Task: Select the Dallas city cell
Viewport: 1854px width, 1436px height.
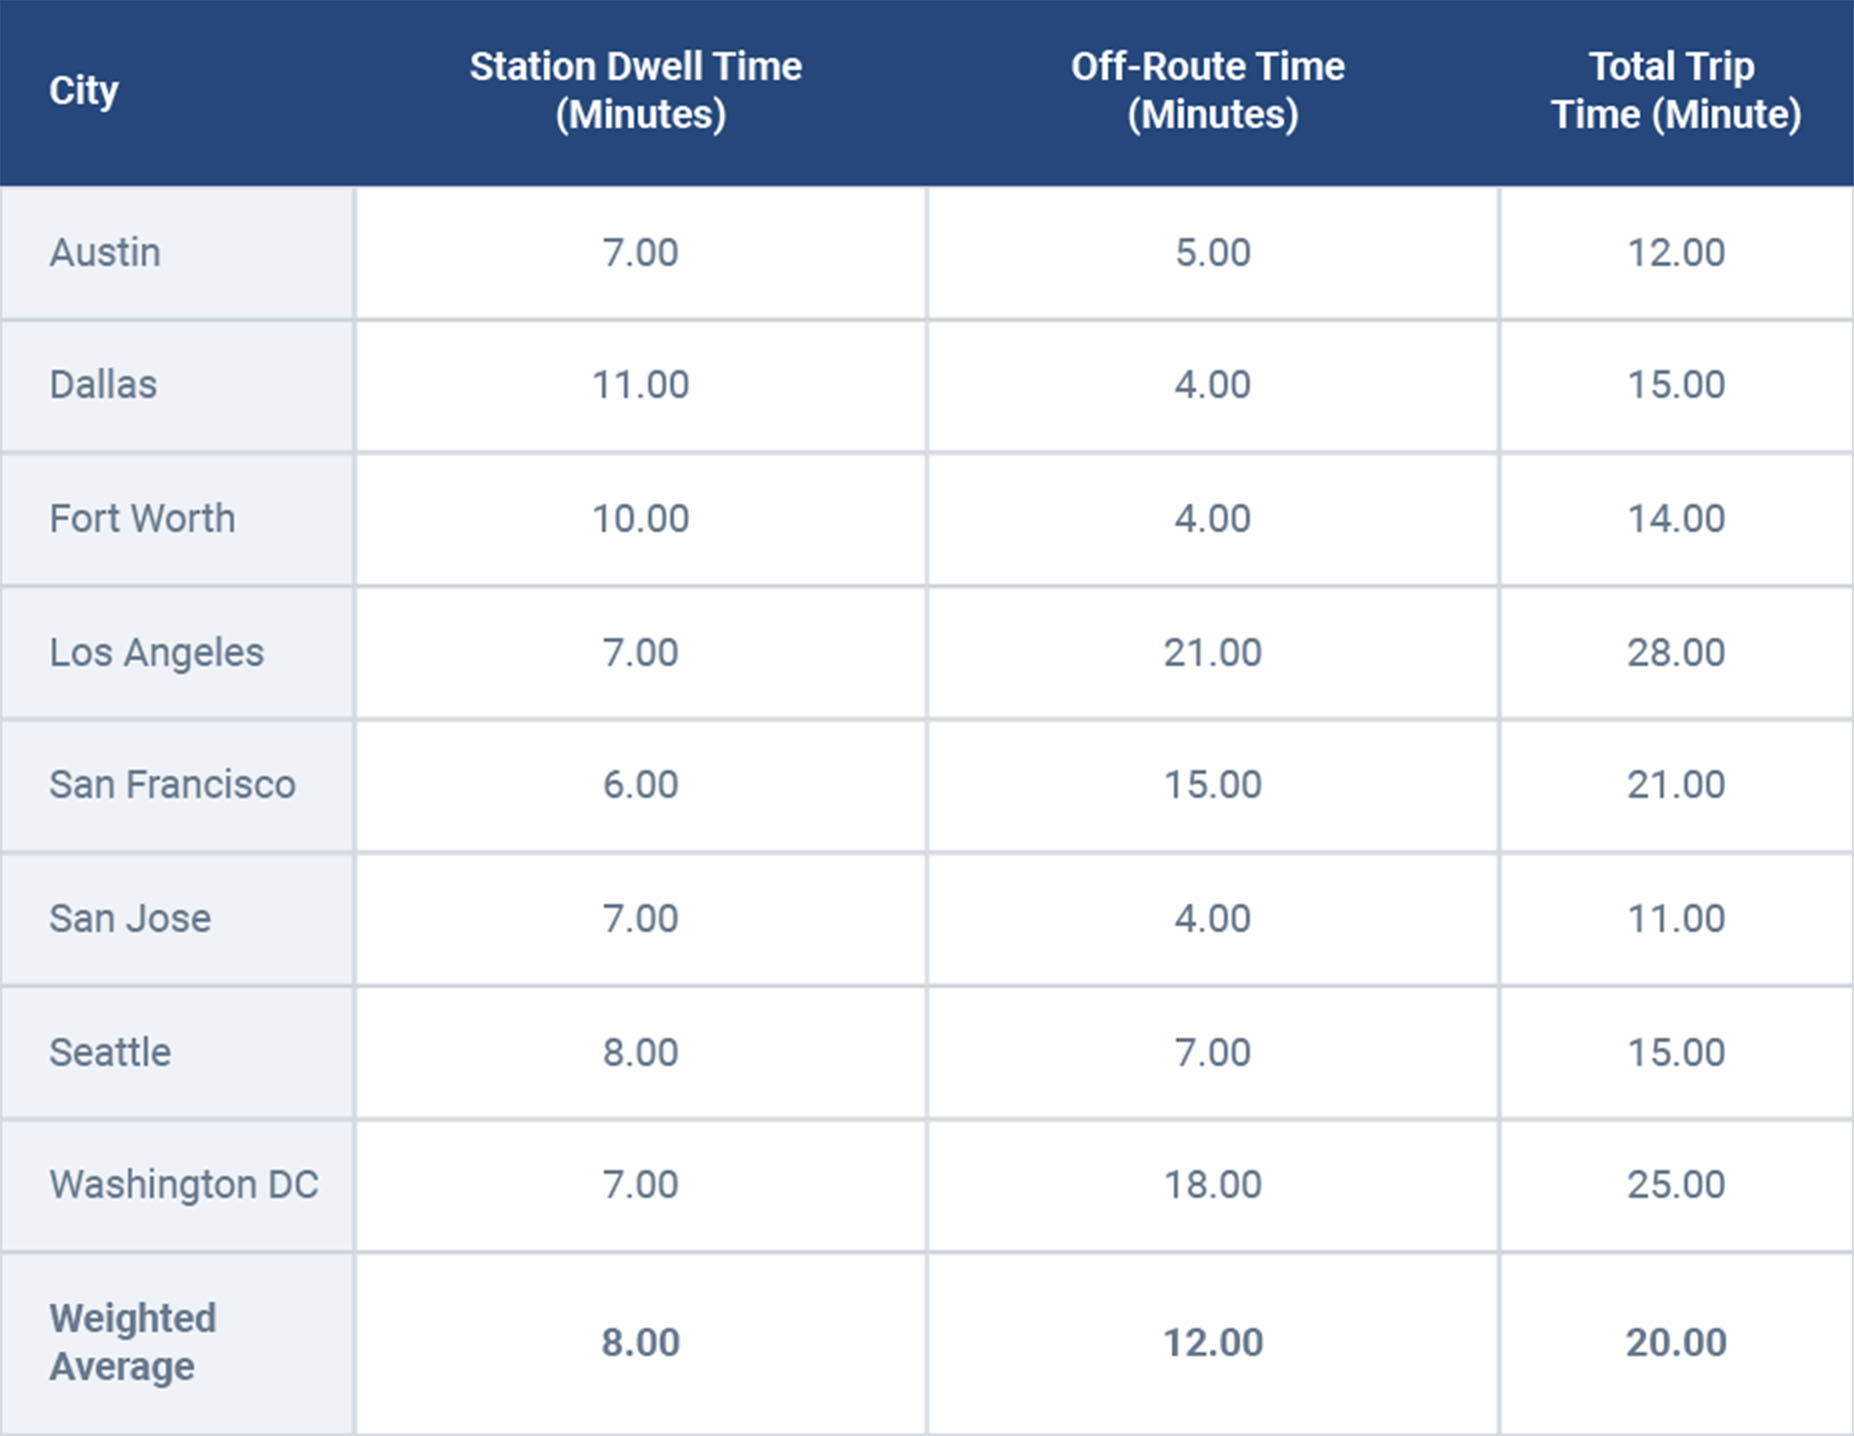Action: [x=103, y=385]
